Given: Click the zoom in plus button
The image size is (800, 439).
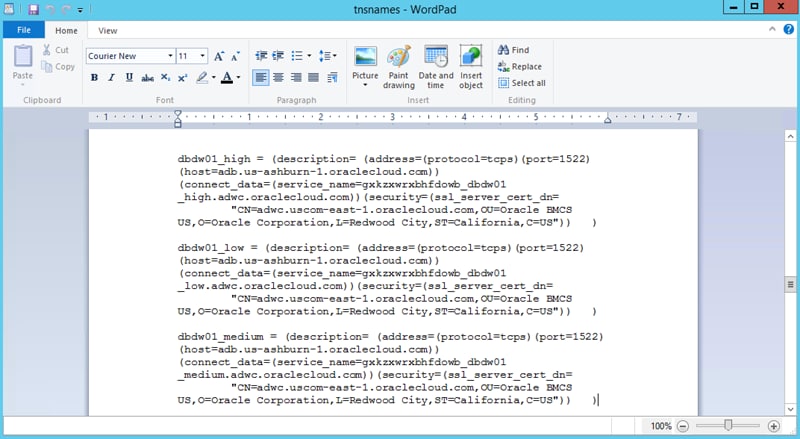Looking at the screenshot, I should [x=773, y=426].
